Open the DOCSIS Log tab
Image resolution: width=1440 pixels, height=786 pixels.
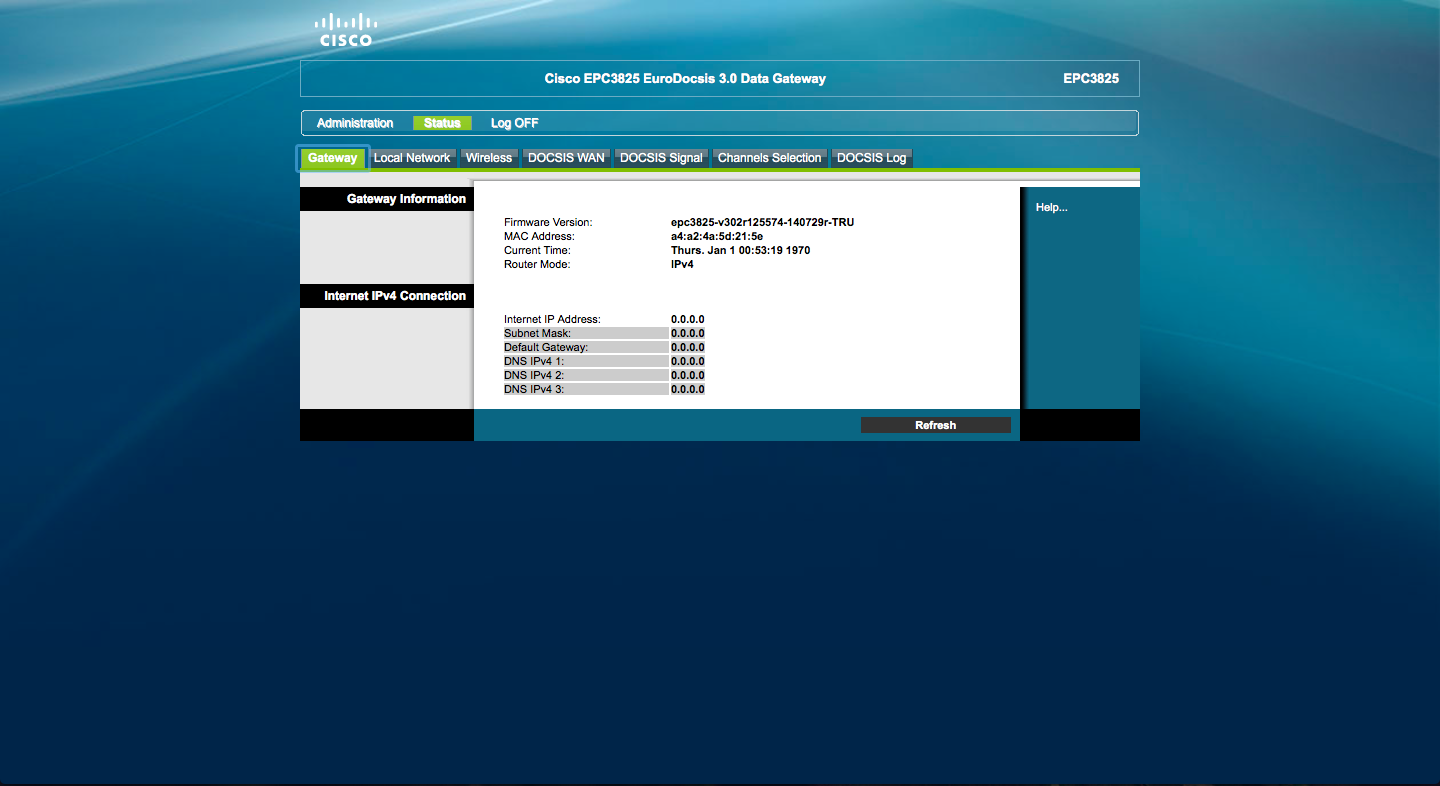[x=872, y=158]
